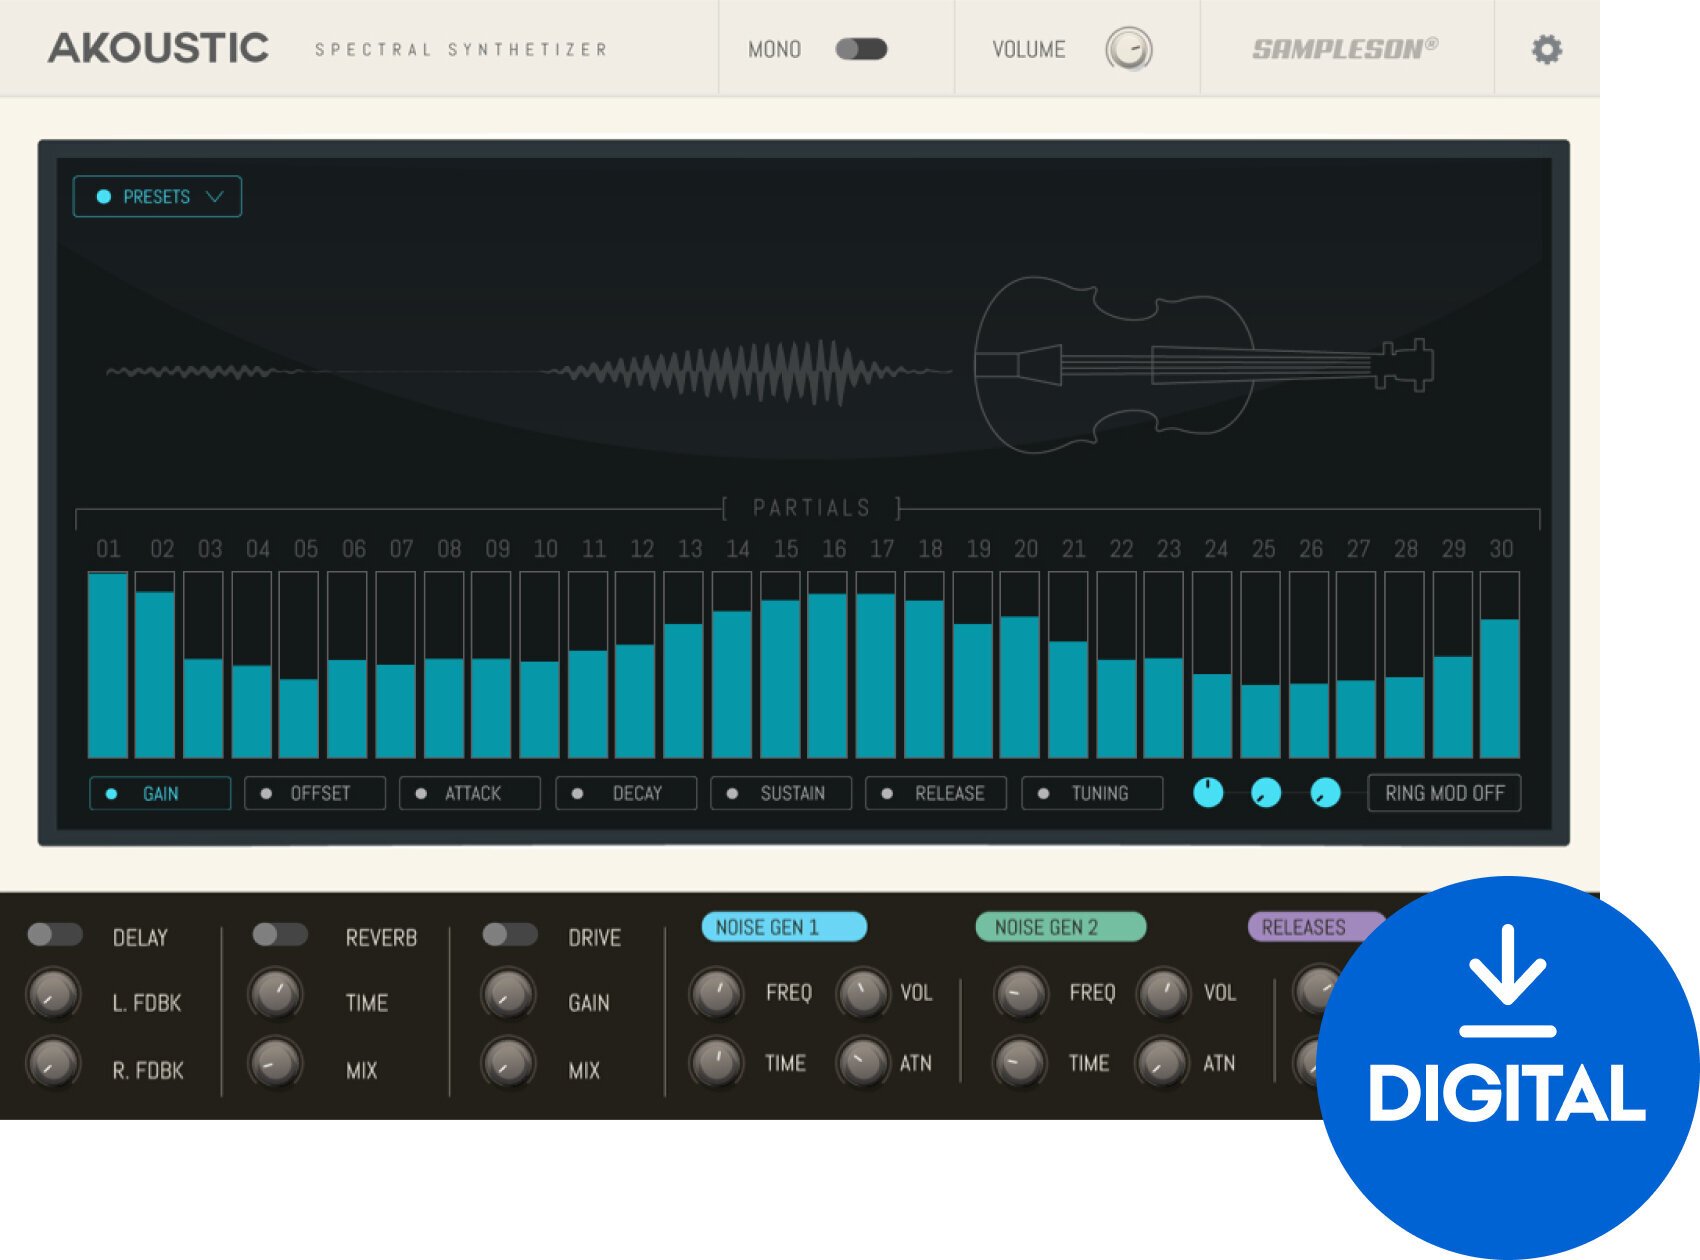This screenshot has height=1260, width=1700.
Task: Select the RELEASE partials tab
Action: click(x=936, y=794)
